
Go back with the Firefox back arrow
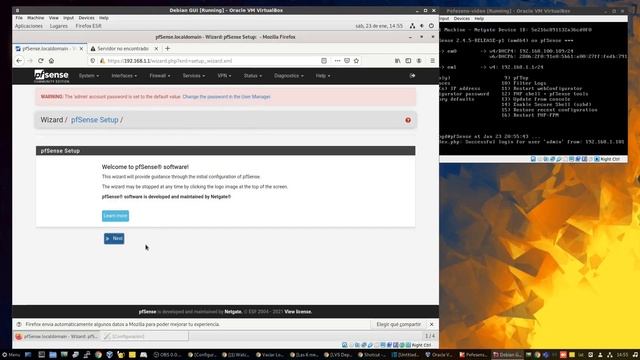point(19,60)
